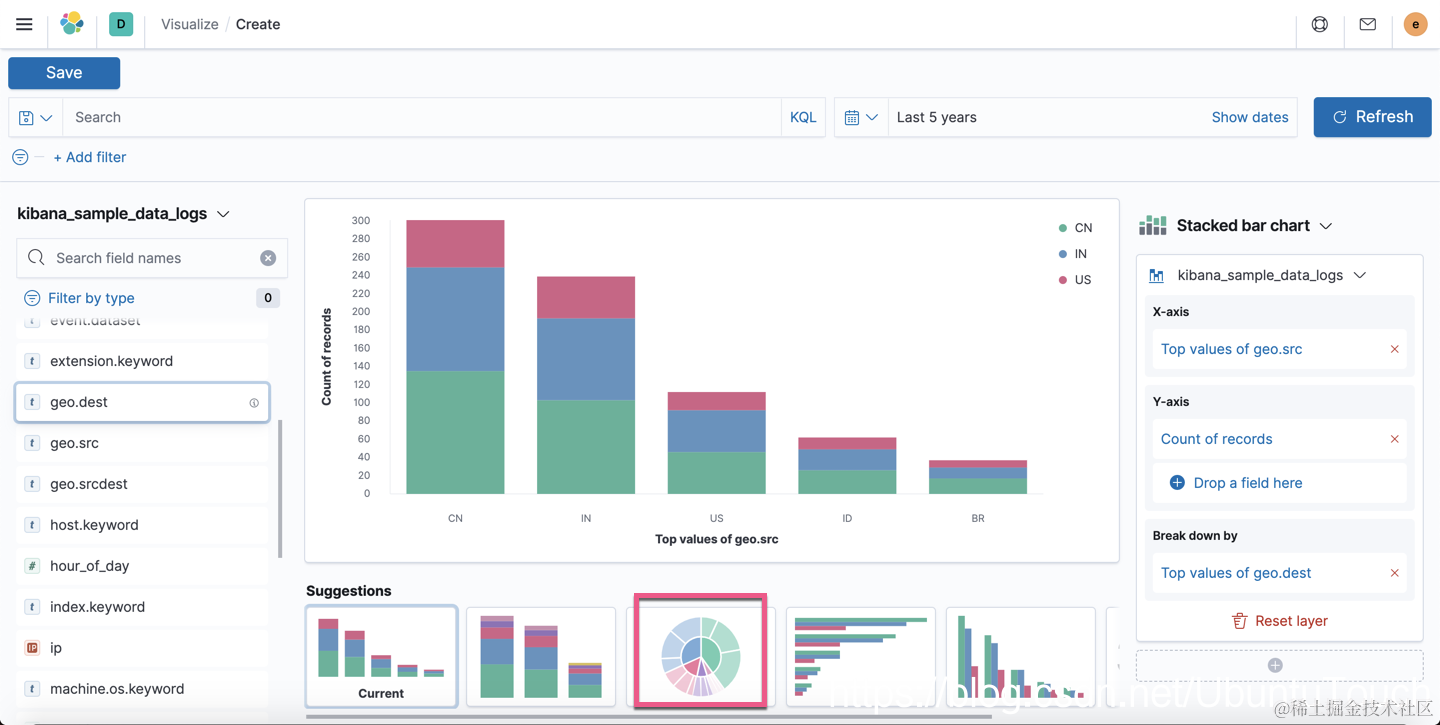Open the D space avatar

point(121,24)
